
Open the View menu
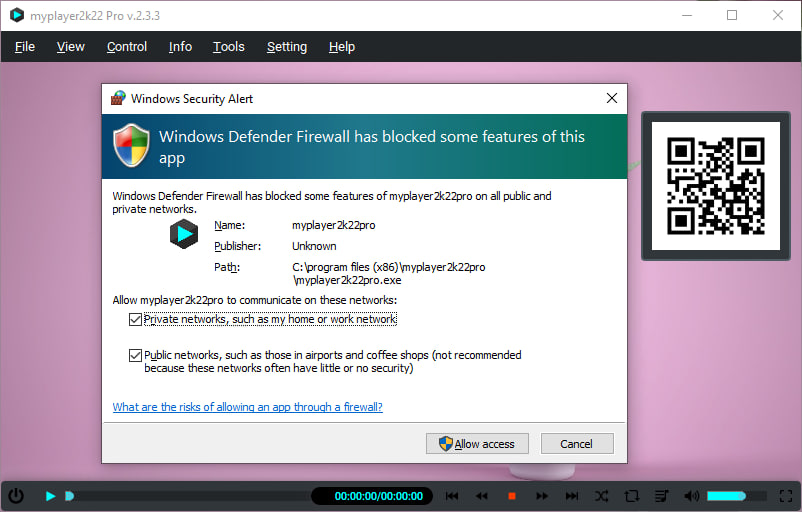(x=70, y=47)
